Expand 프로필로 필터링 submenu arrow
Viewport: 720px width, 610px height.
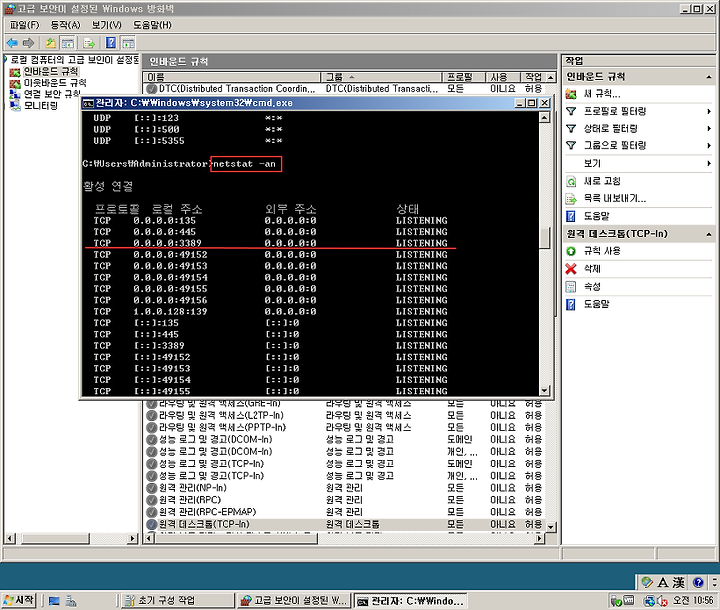point(709,111)
